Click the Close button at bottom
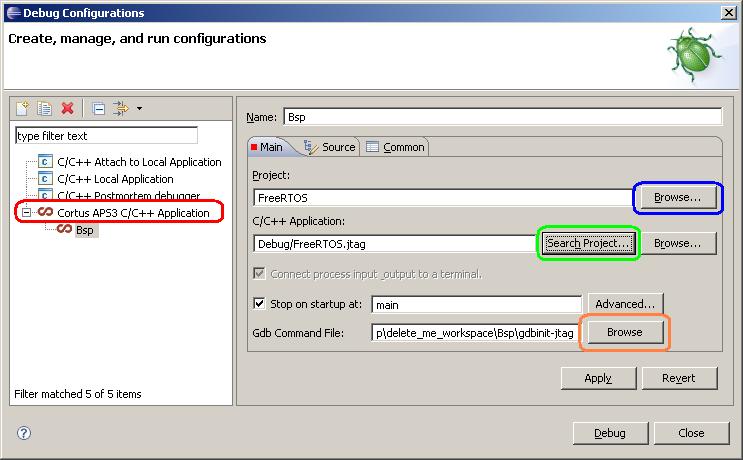The width and height of the screenshot is (743, 460). [691, 433]
